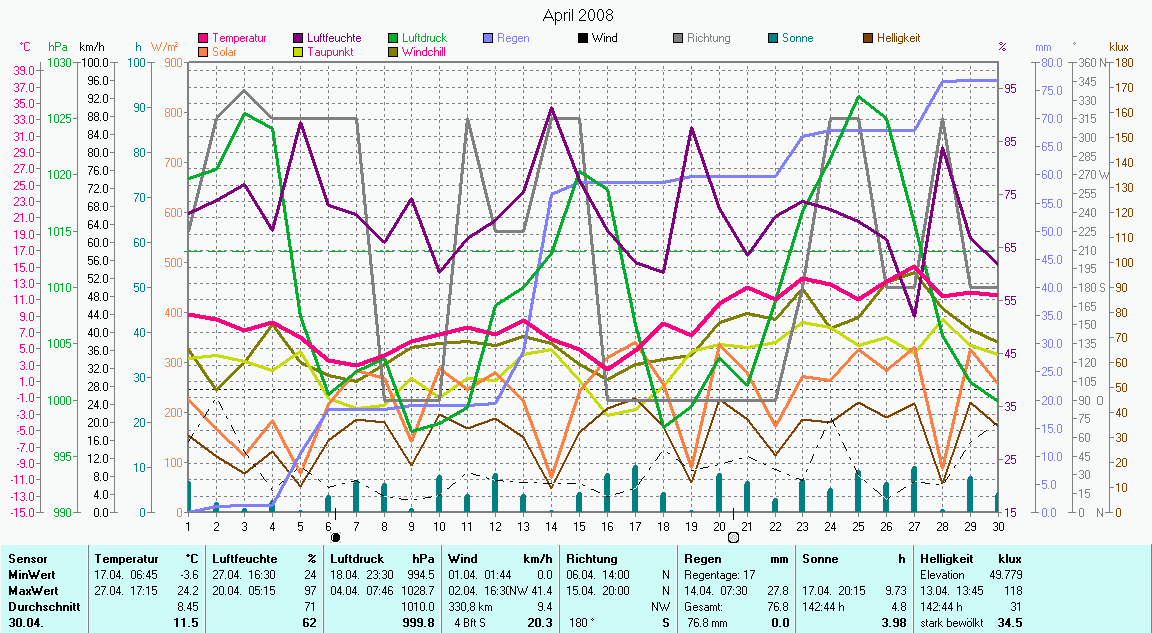Click the Durchschnitt row label
Image resolution: width=1152 pixels, height=633 pixels.
[38, 606]
